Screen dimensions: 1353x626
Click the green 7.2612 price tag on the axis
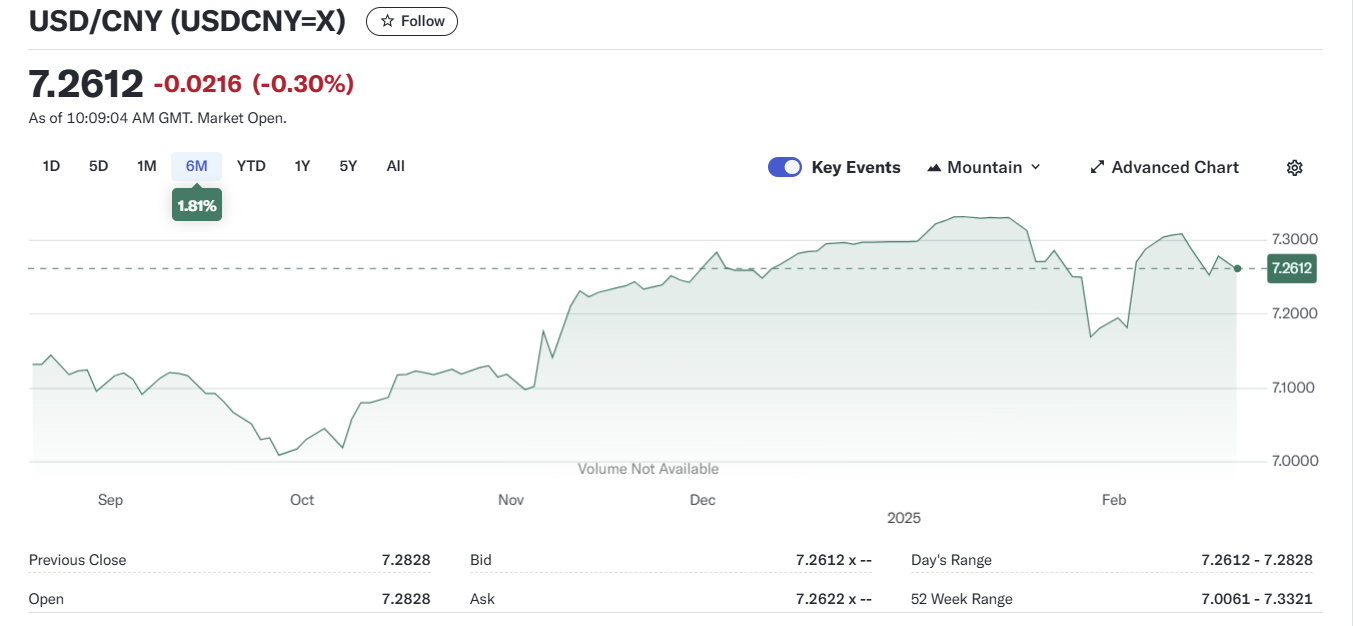tap(1292, 268)
